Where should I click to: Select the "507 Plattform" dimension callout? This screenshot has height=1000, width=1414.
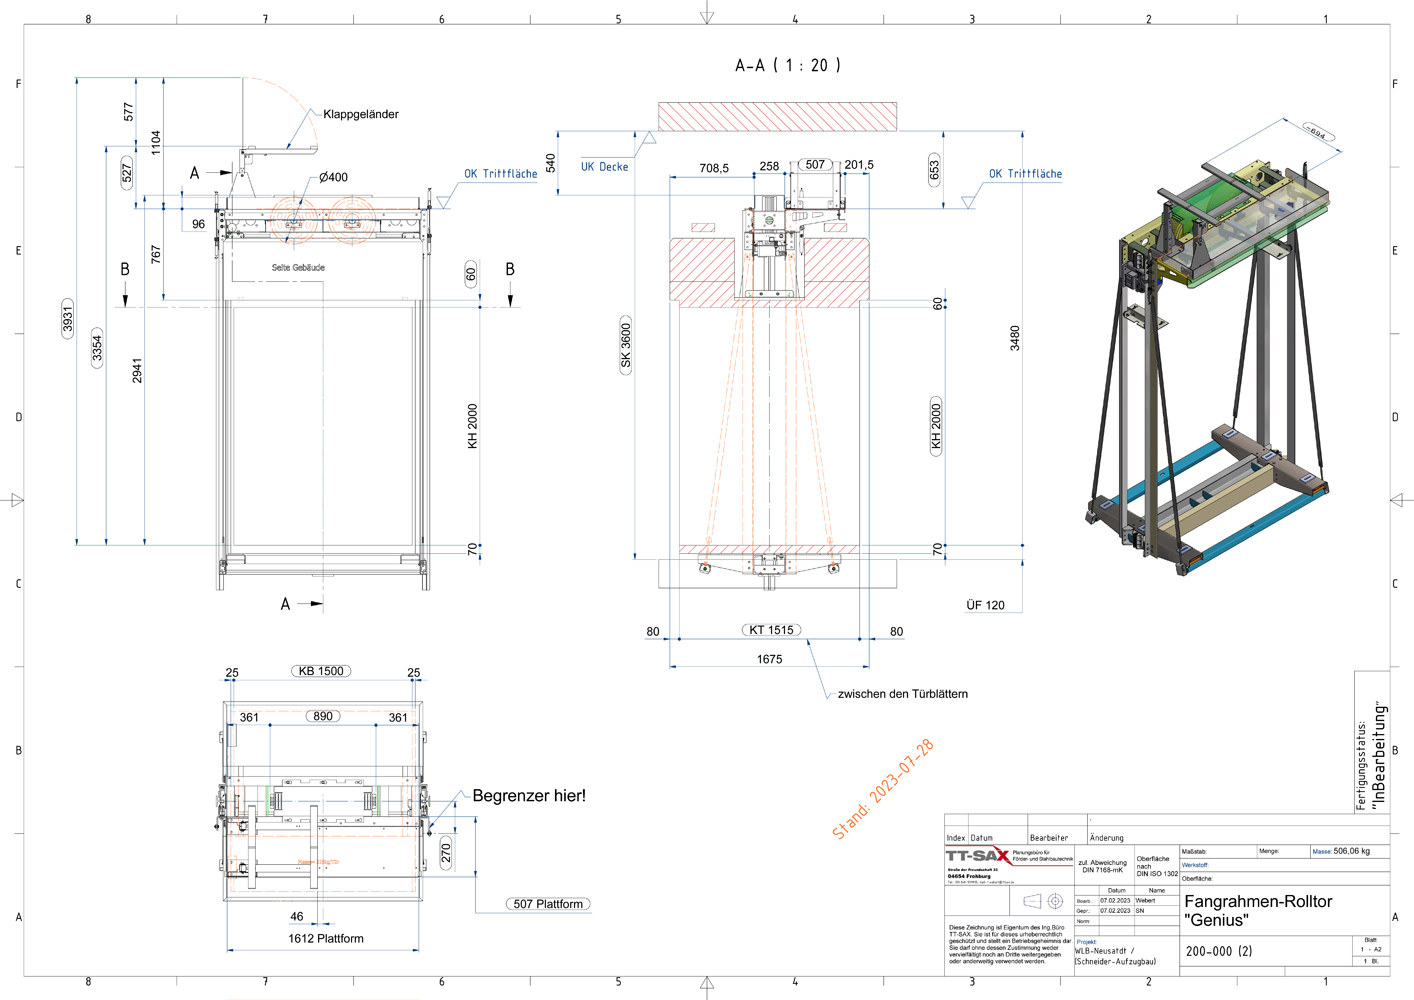547,904
